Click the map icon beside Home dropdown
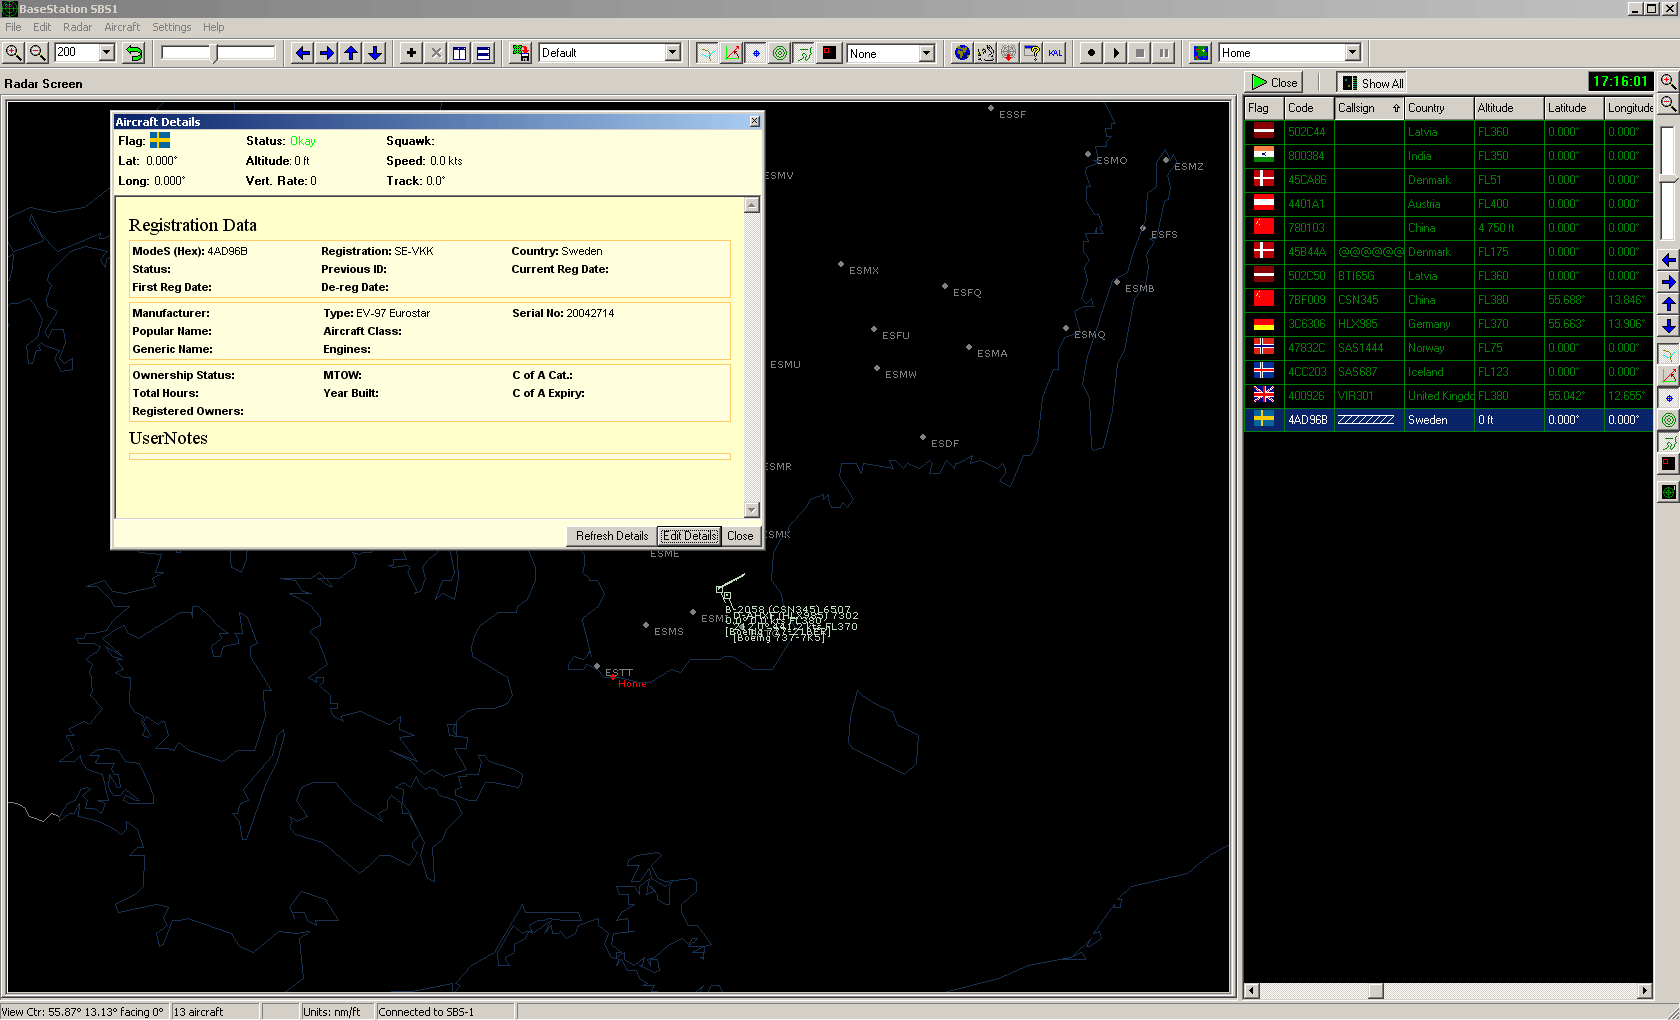 tap(1201, 53)
